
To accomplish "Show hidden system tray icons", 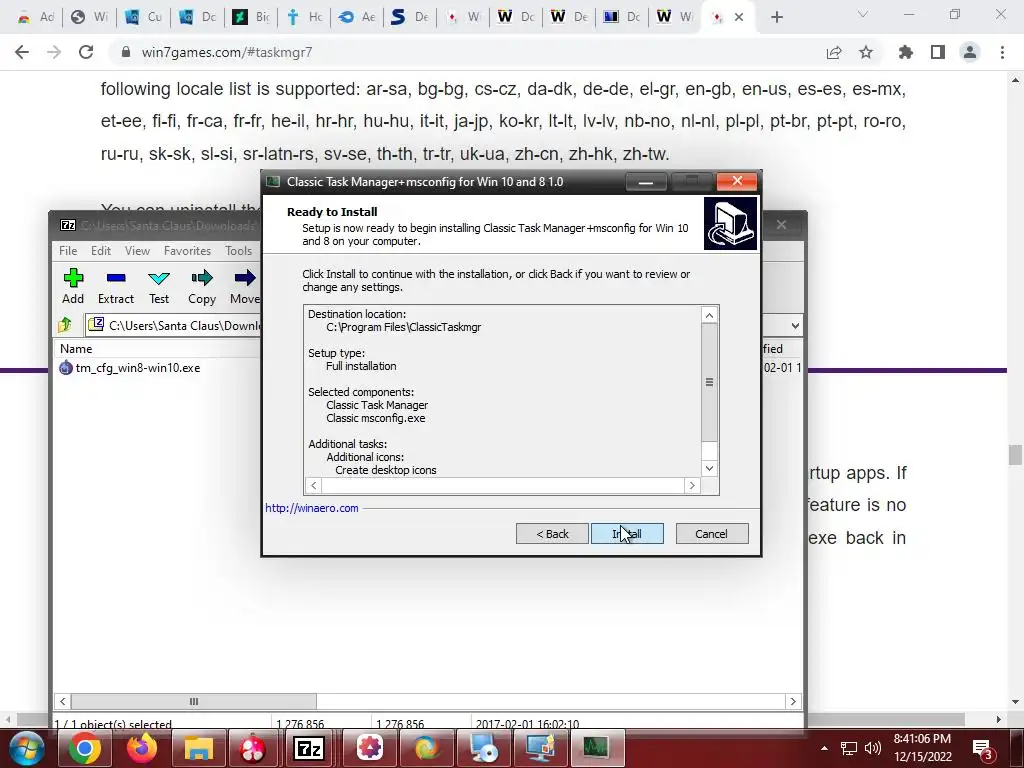I will pyautogui.click(x=824, y=748).
